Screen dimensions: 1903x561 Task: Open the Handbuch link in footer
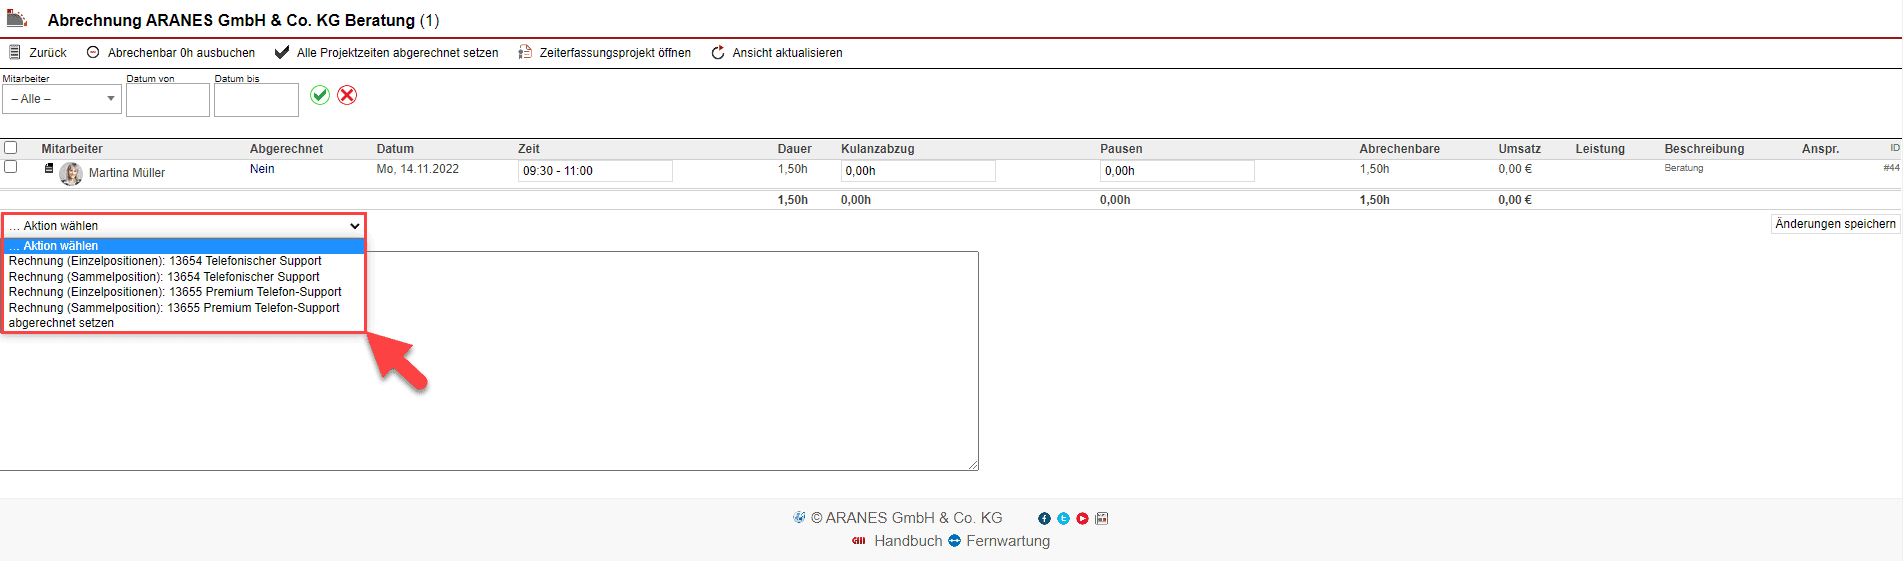tap(907, 541)
